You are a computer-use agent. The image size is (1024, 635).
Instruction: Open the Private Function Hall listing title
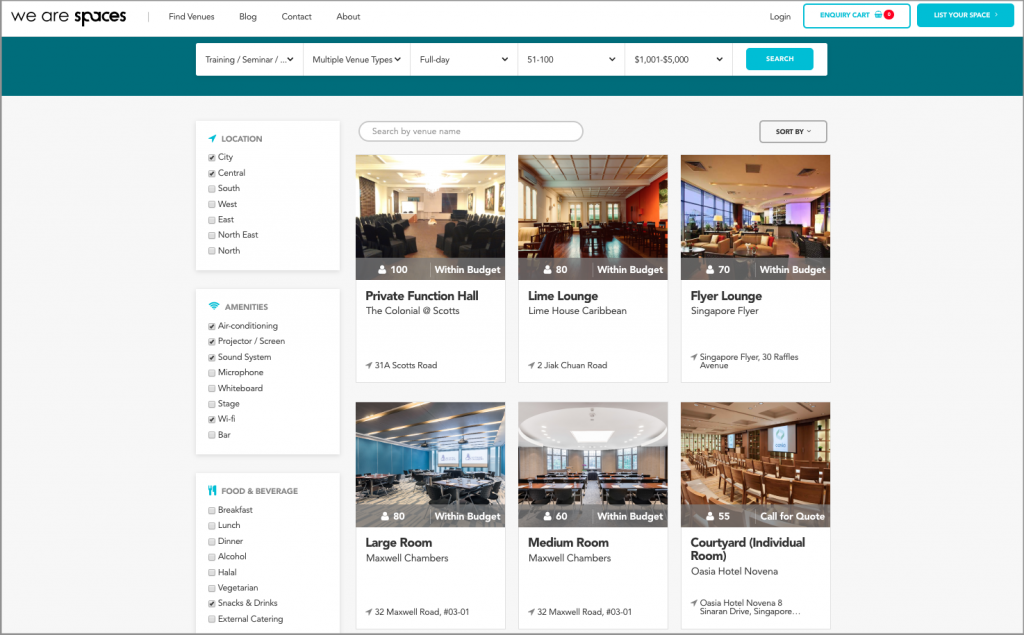(x=422, y=296)
